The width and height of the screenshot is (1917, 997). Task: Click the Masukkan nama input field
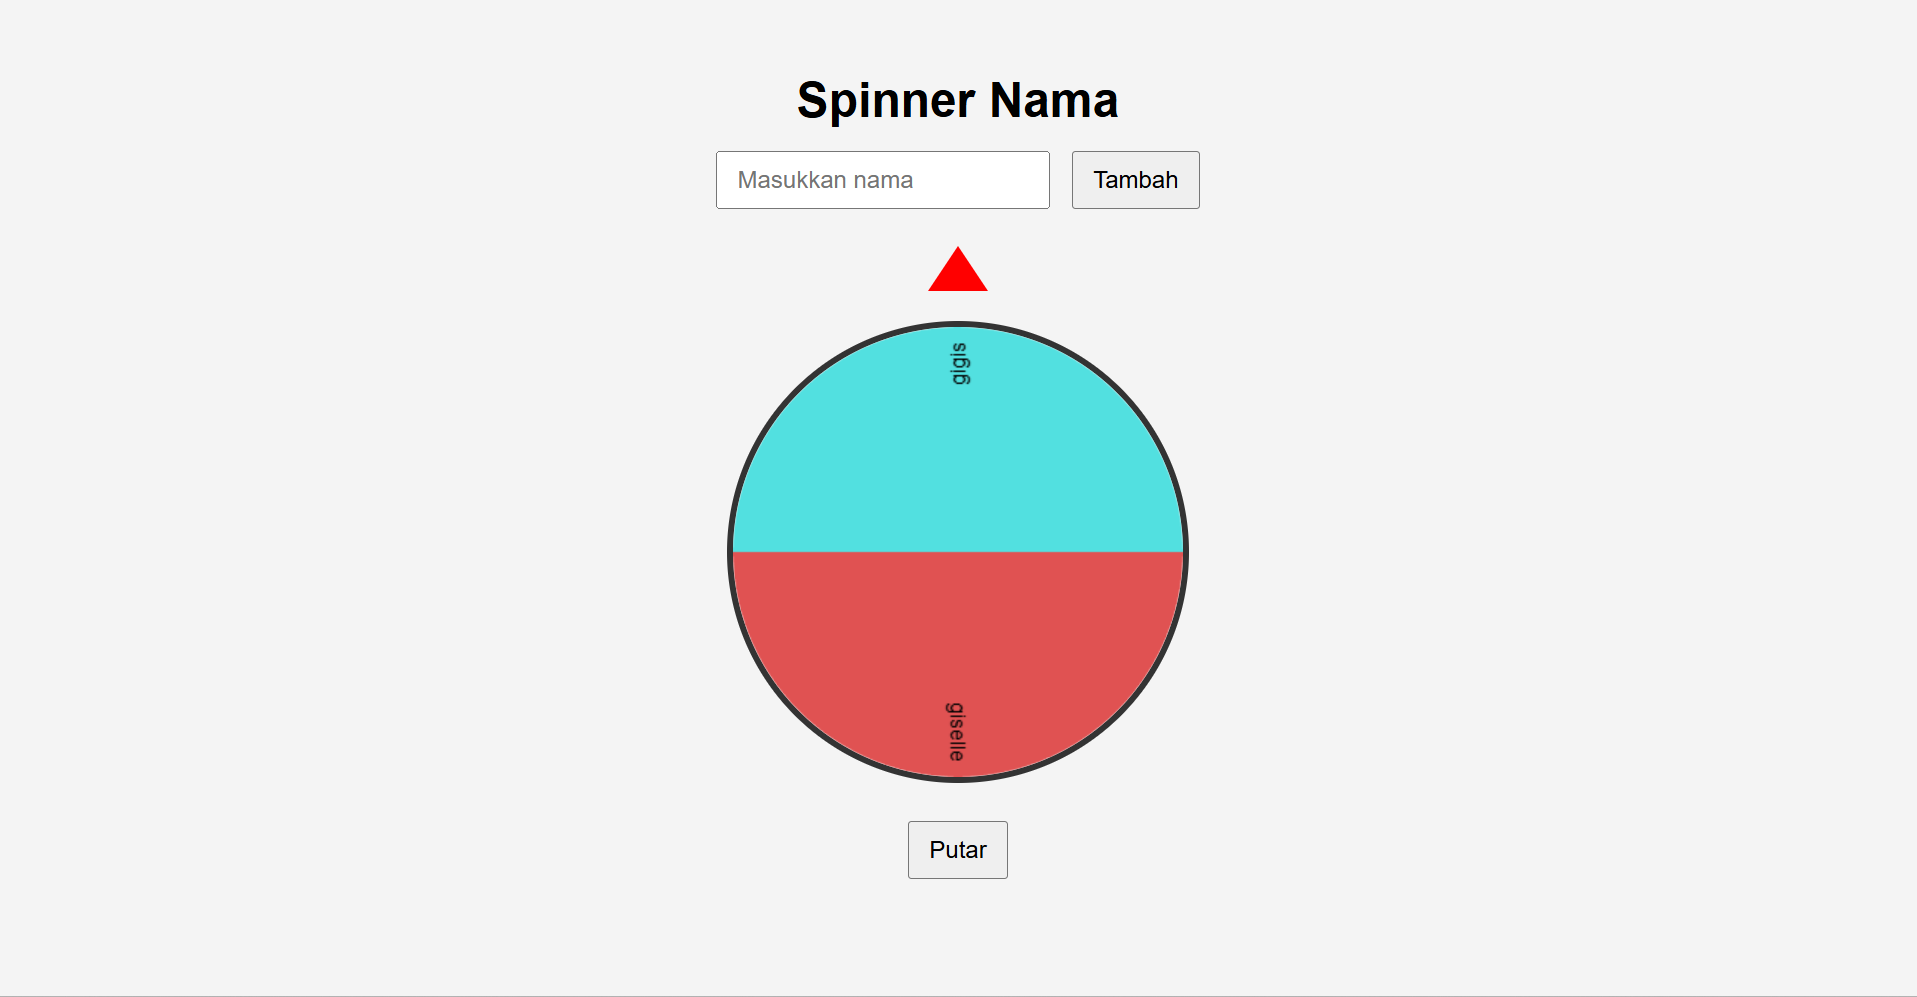point(882,180)
